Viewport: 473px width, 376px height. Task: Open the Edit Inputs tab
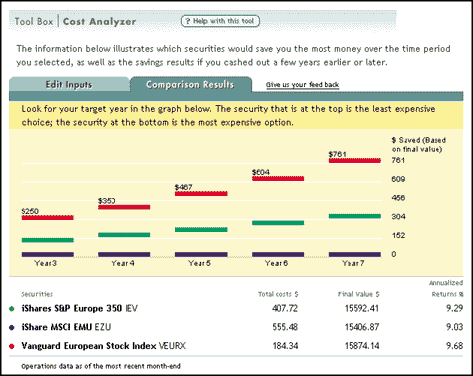[69, 85]
